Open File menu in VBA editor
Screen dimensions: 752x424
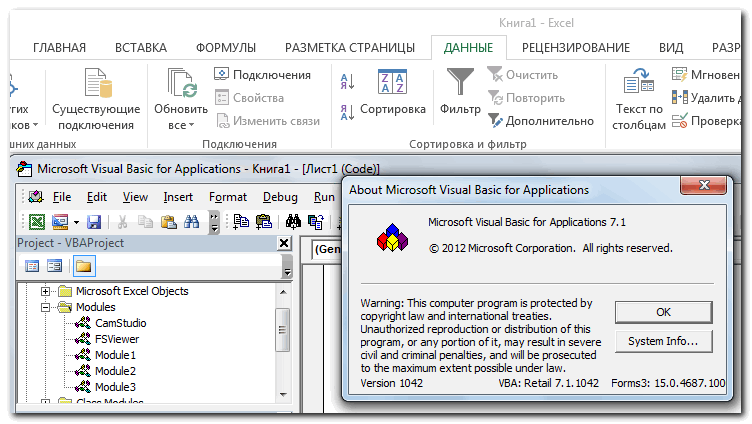(62, 197)
